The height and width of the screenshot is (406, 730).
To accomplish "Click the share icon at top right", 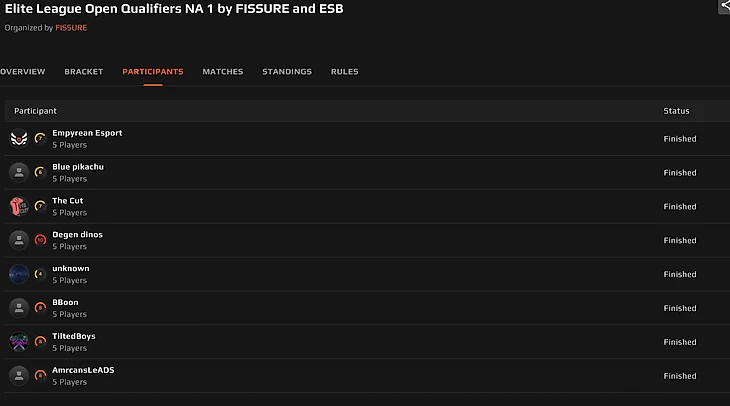I will click(x=723, y=6).
